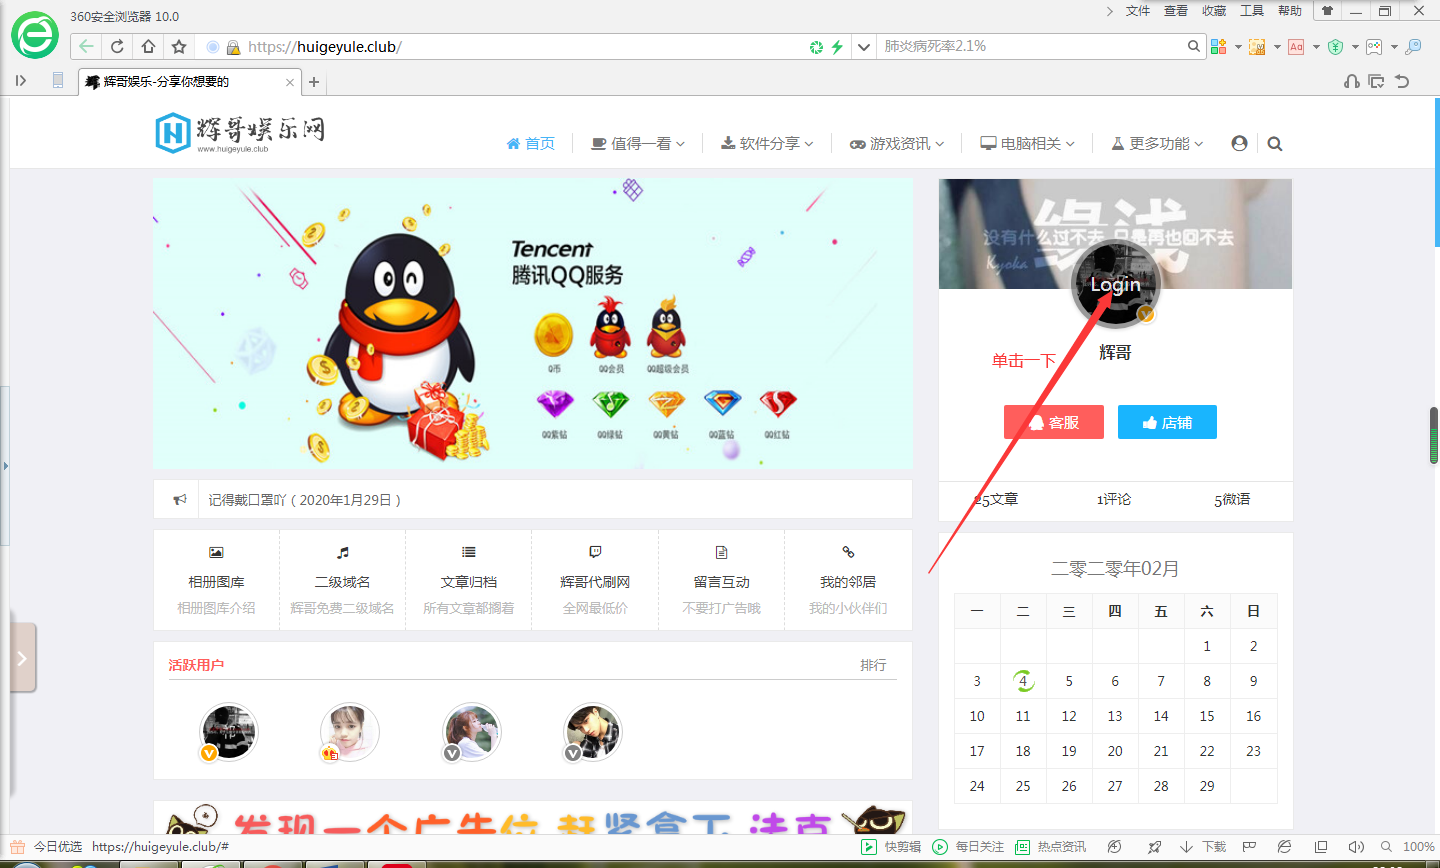This screenshot has height=868, width=1440.
Task: Click the Tencent QQ服务 banner image
Action: [533, 324]
